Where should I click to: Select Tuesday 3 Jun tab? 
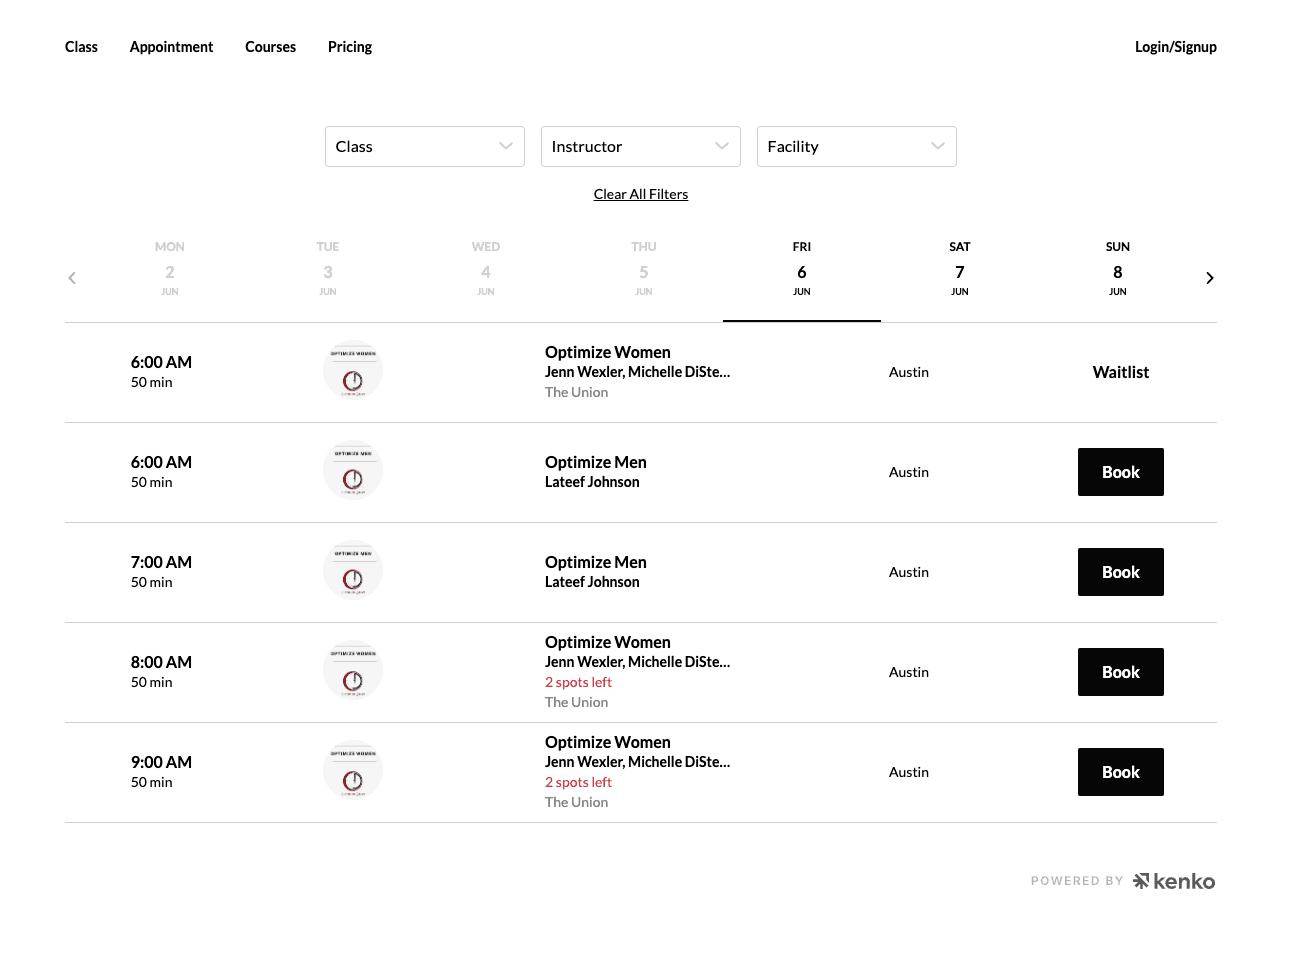click(328, 270)
